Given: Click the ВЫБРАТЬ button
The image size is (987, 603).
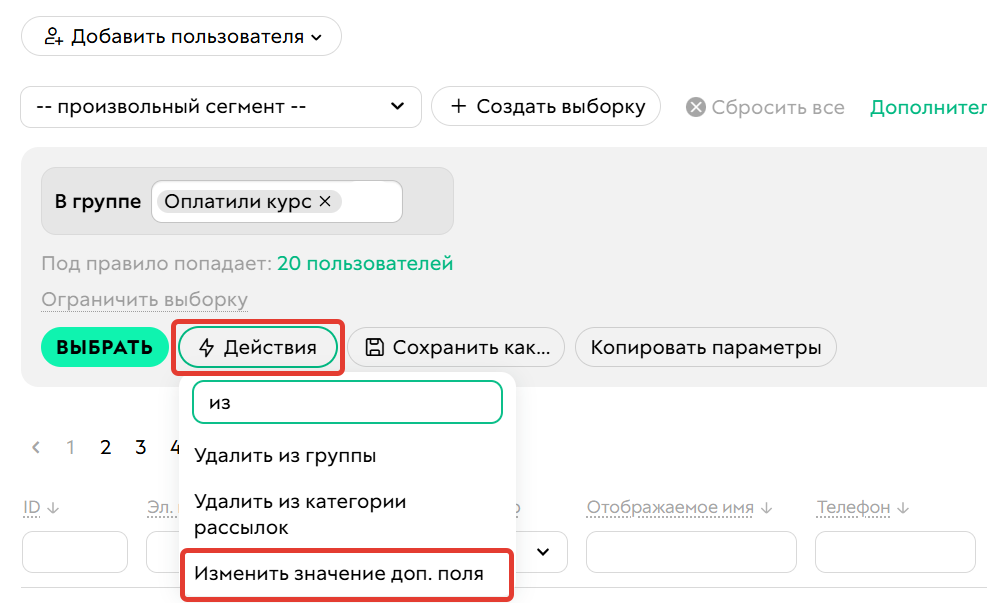Looking at the screenshot, I should coord(104,347).
